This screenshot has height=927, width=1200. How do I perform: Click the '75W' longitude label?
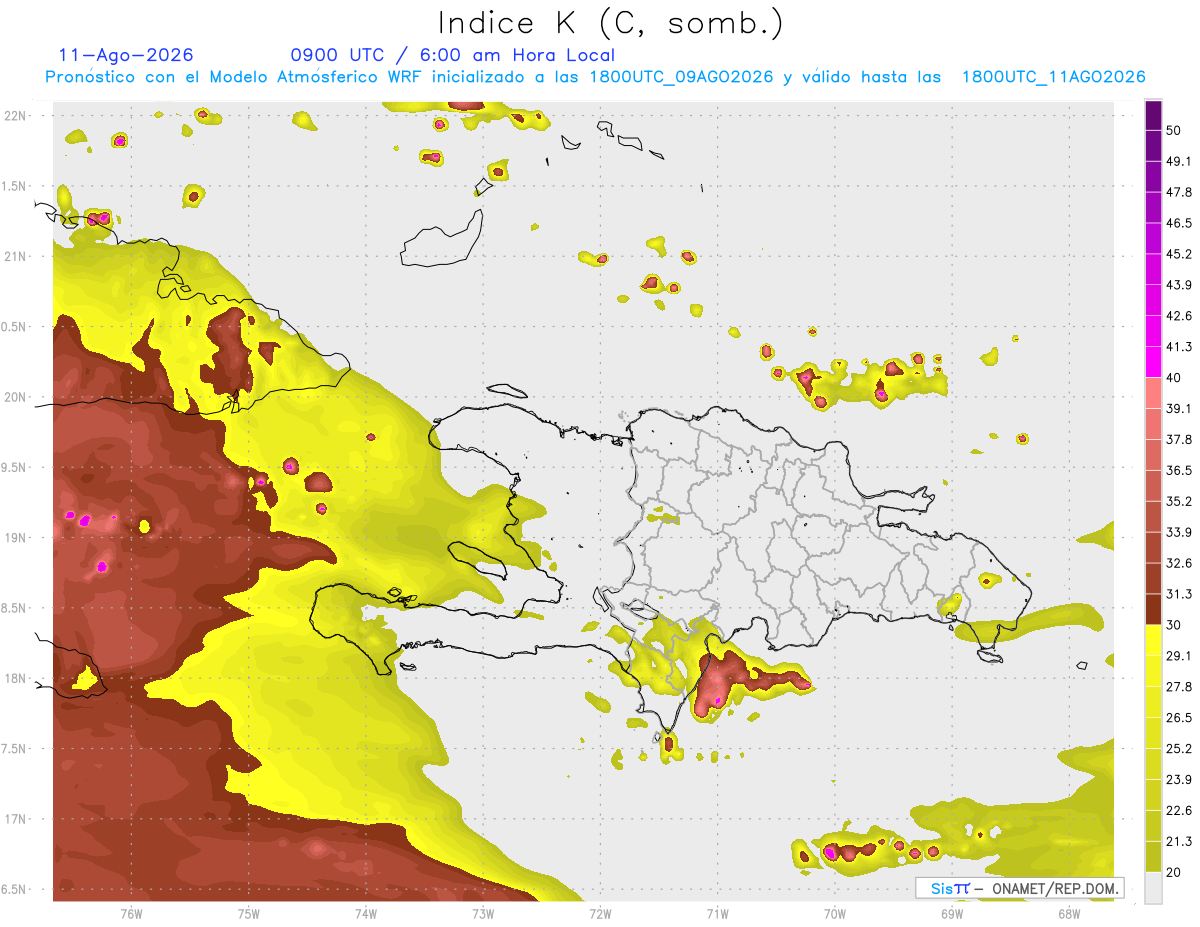click(x=249, y=913)
